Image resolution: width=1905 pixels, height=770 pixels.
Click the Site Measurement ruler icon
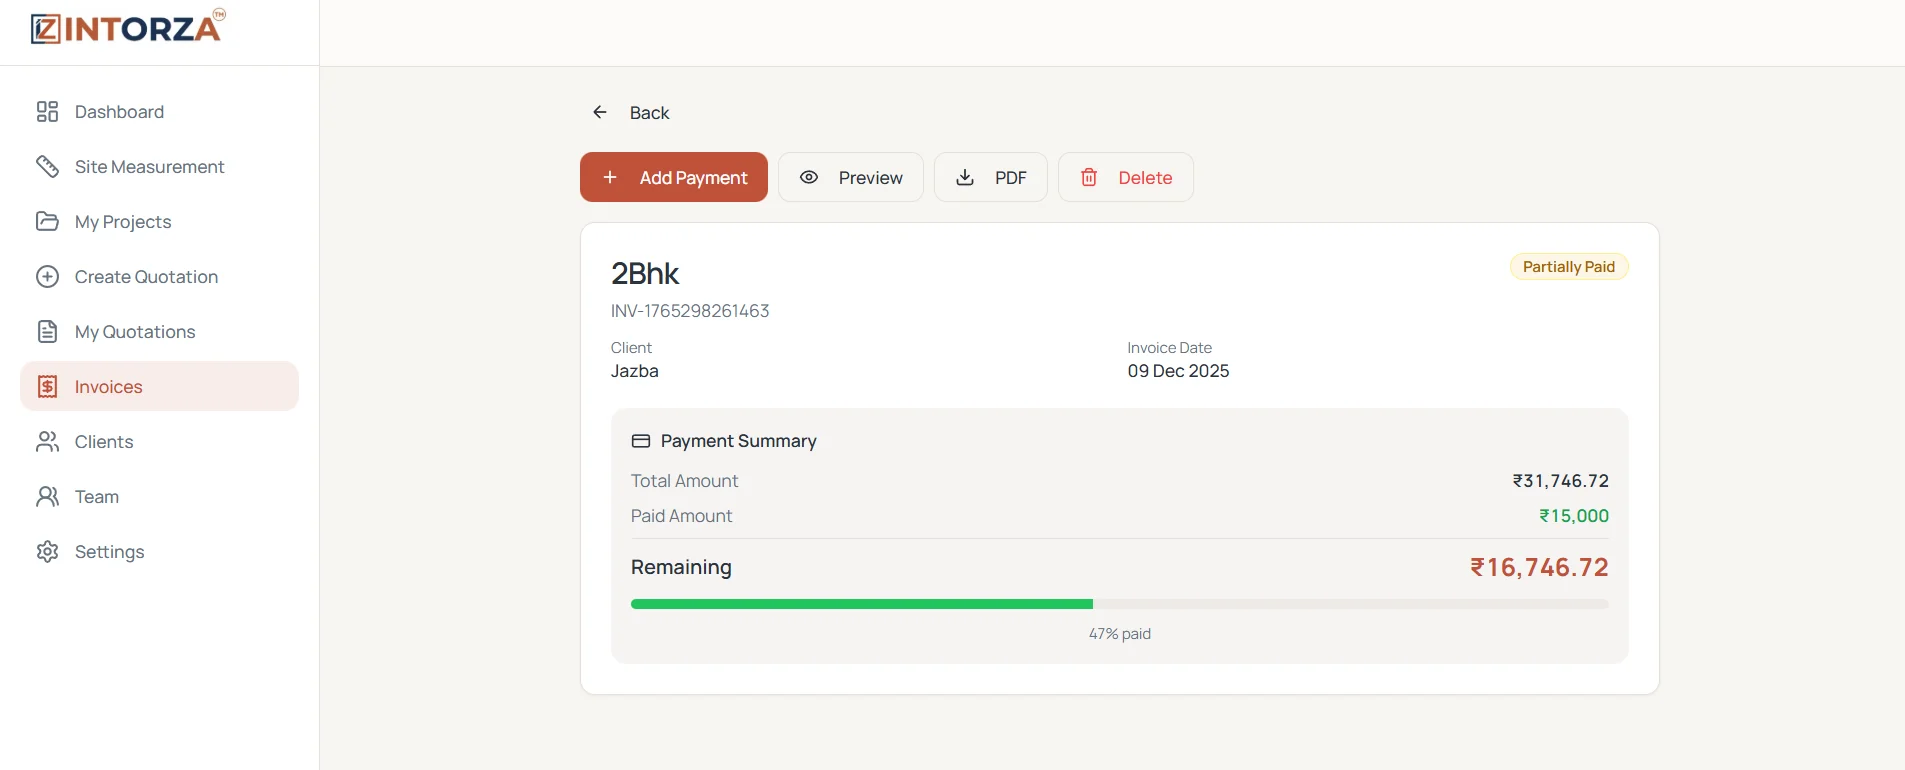click(x=47, y=166)
